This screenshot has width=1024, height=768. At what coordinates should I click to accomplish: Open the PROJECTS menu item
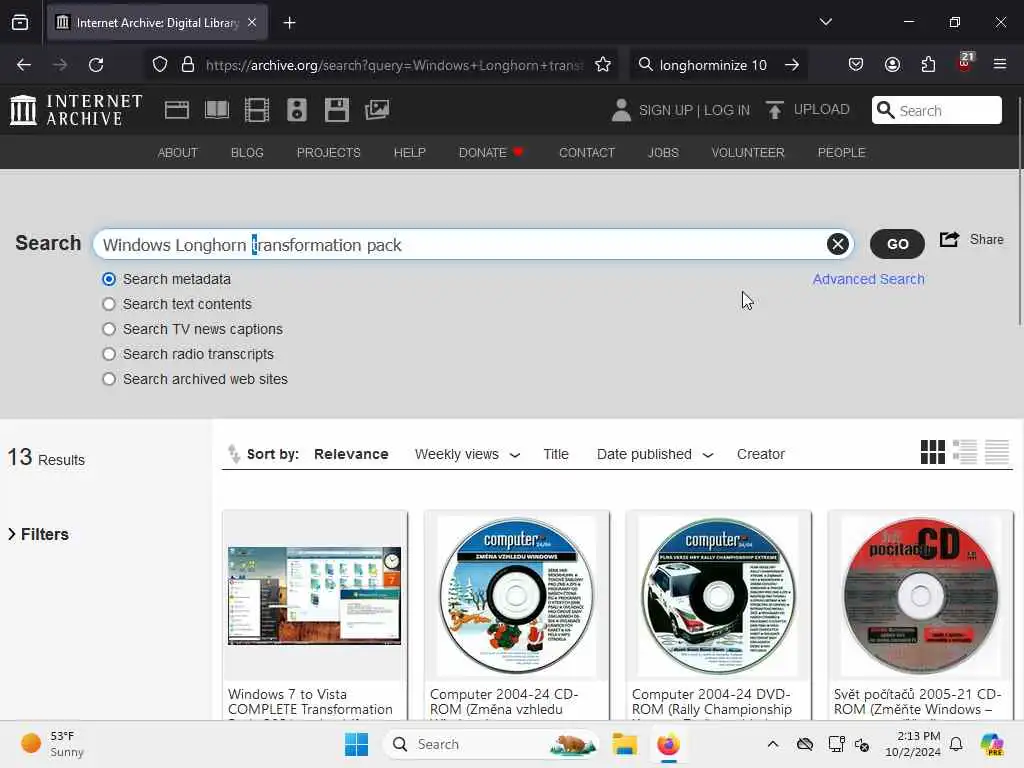(x=328, y=152)
